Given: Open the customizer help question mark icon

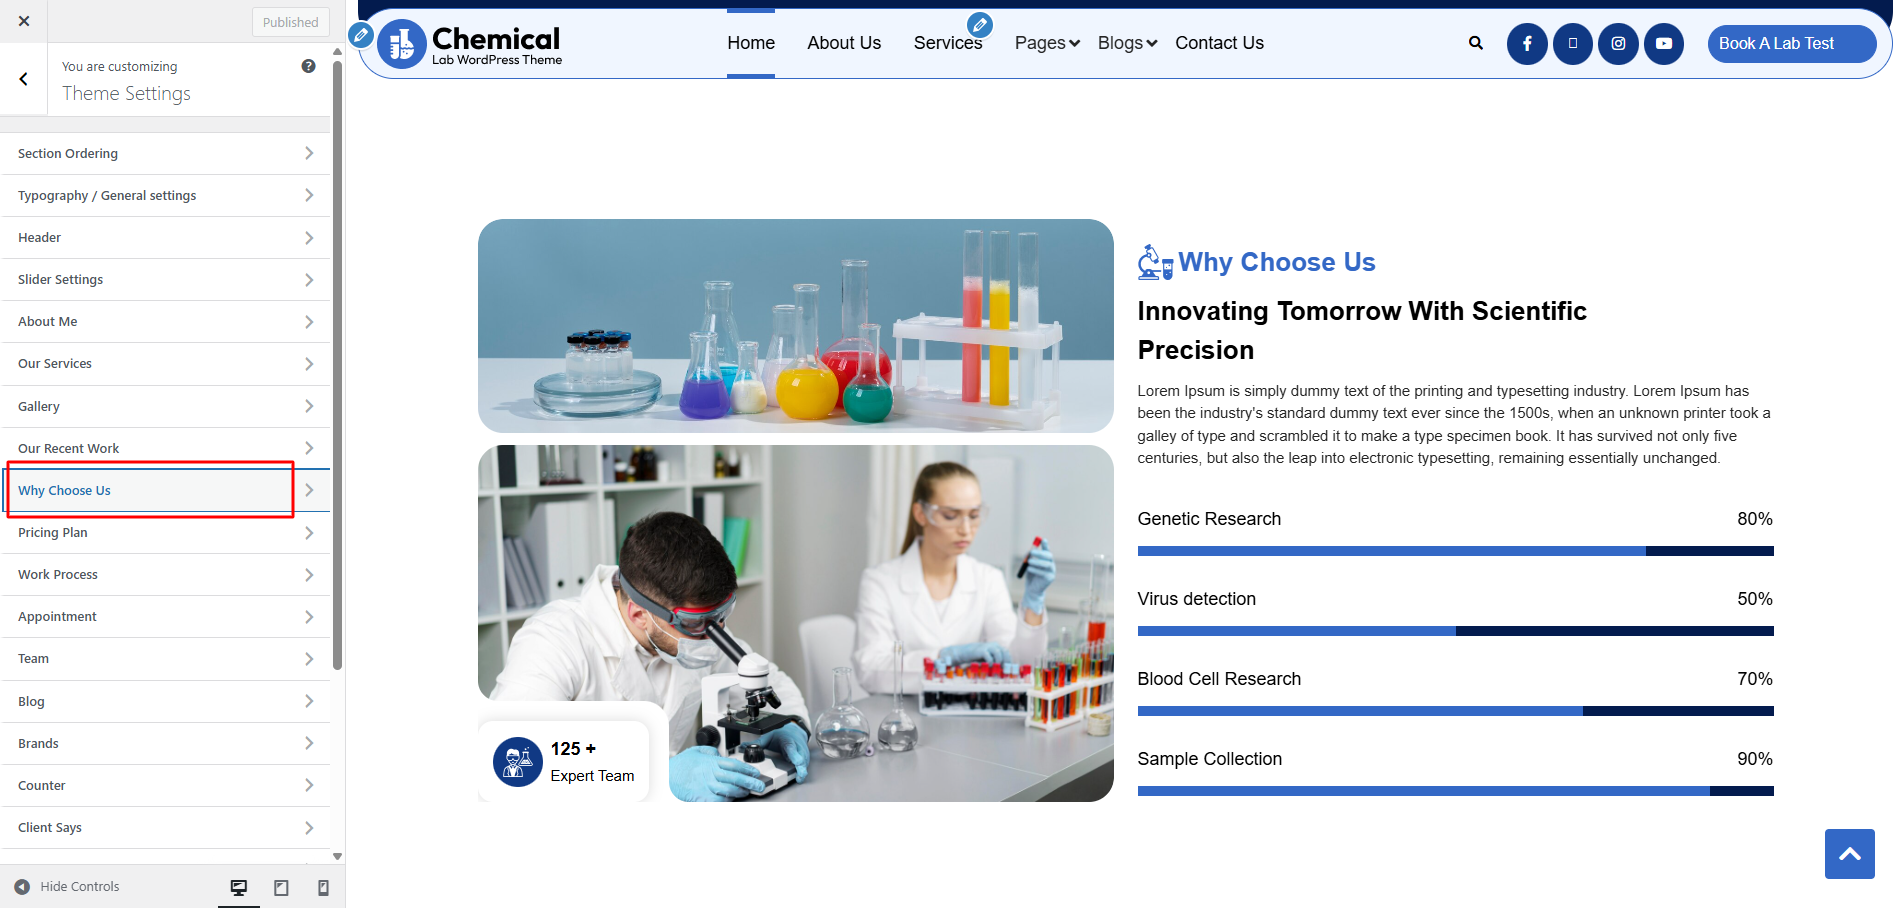Looking at the screenshot, I should tap(308, 66).
